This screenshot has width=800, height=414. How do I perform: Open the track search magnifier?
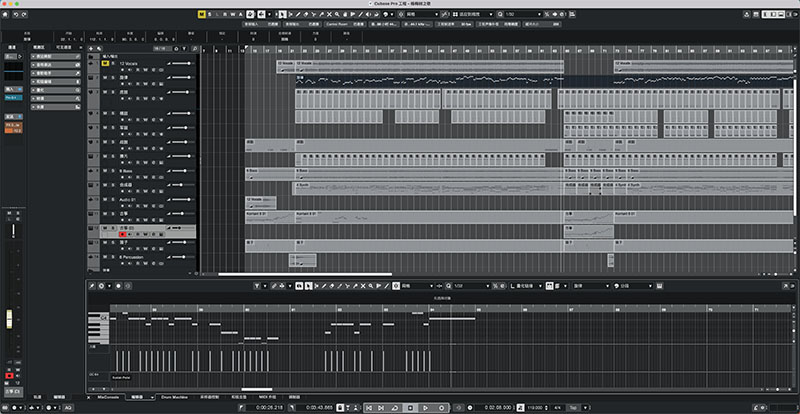tap(194, 48)
